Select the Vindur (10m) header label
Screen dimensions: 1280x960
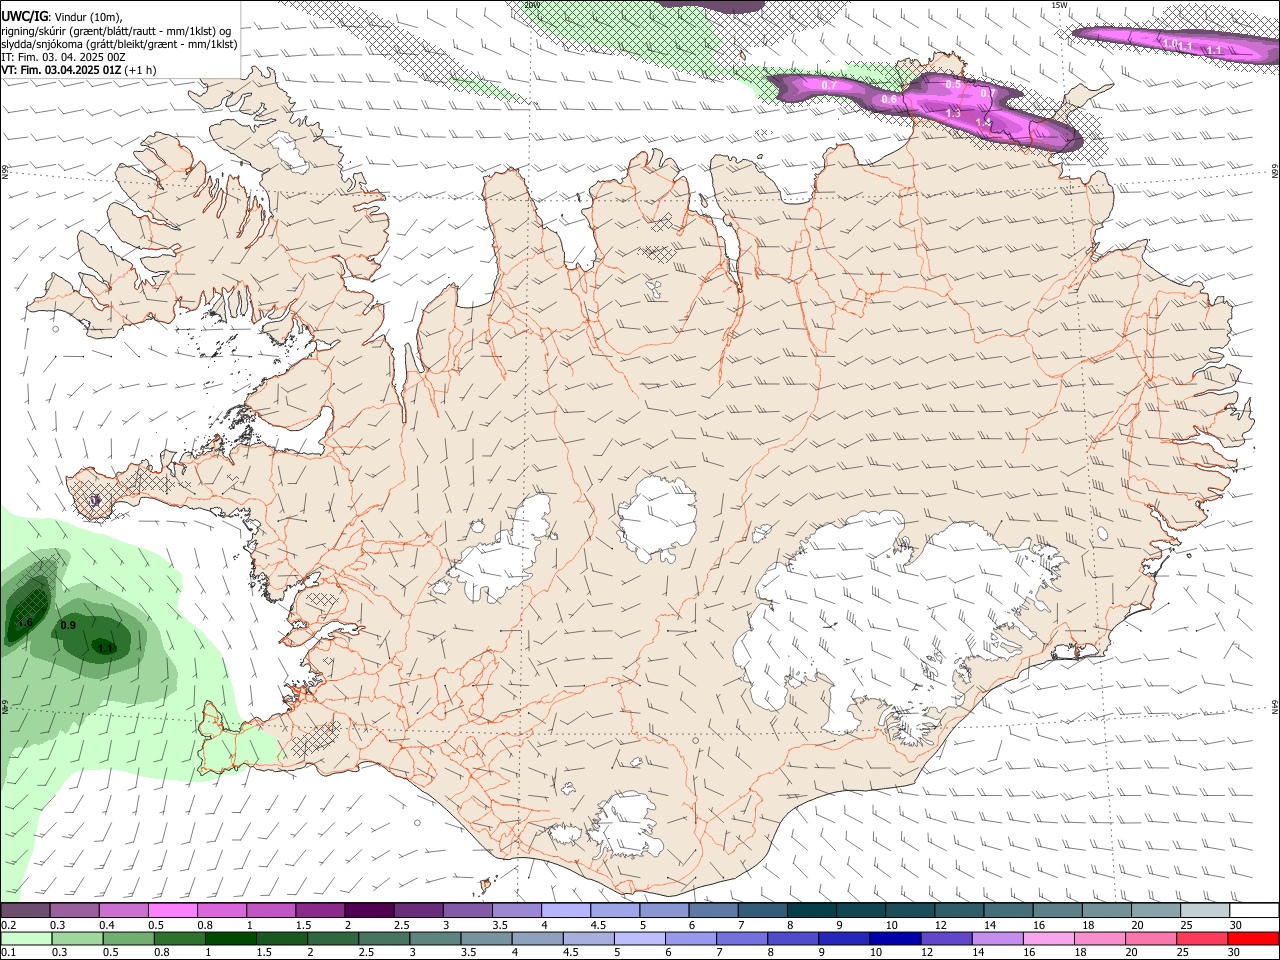pyautogui.click(x=87, y=17)
